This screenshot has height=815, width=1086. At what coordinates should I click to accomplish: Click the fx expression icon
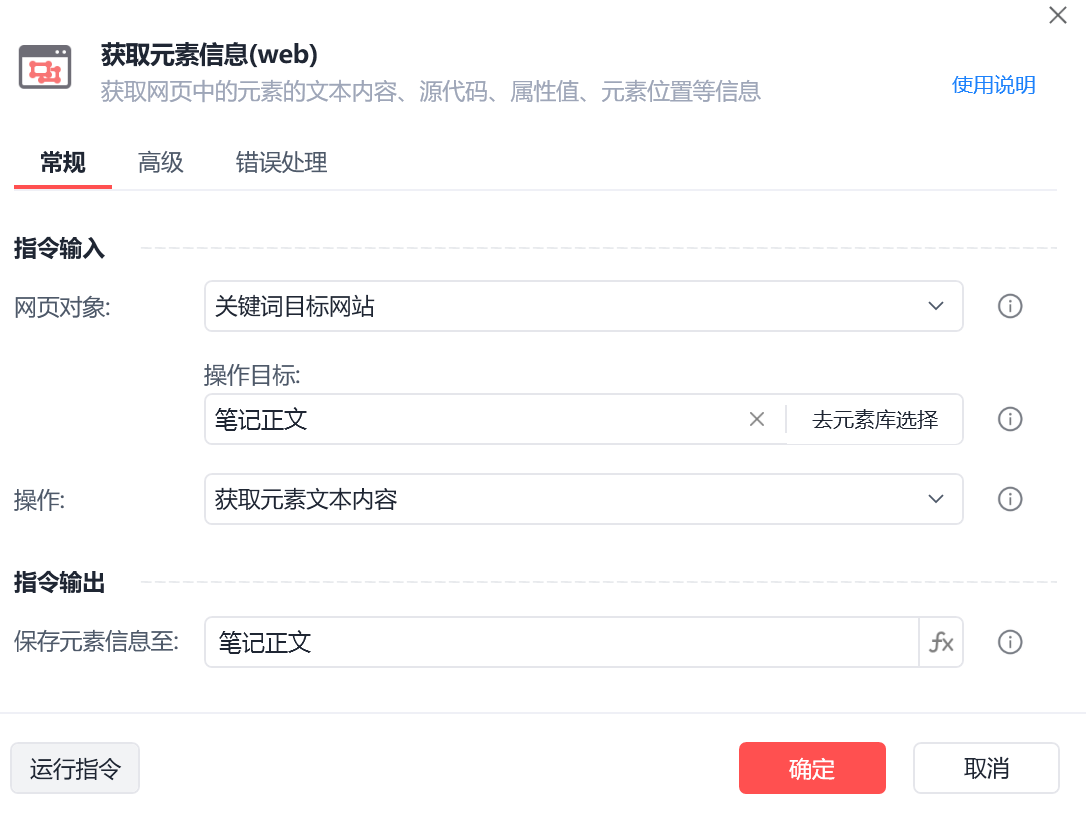pyautogui.click(x=941, y=642)
